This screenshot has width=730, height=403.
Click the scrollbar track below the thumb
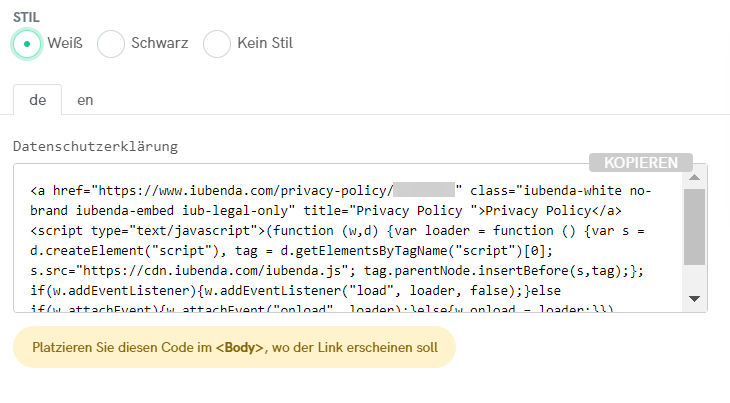[x=695, y=277]
